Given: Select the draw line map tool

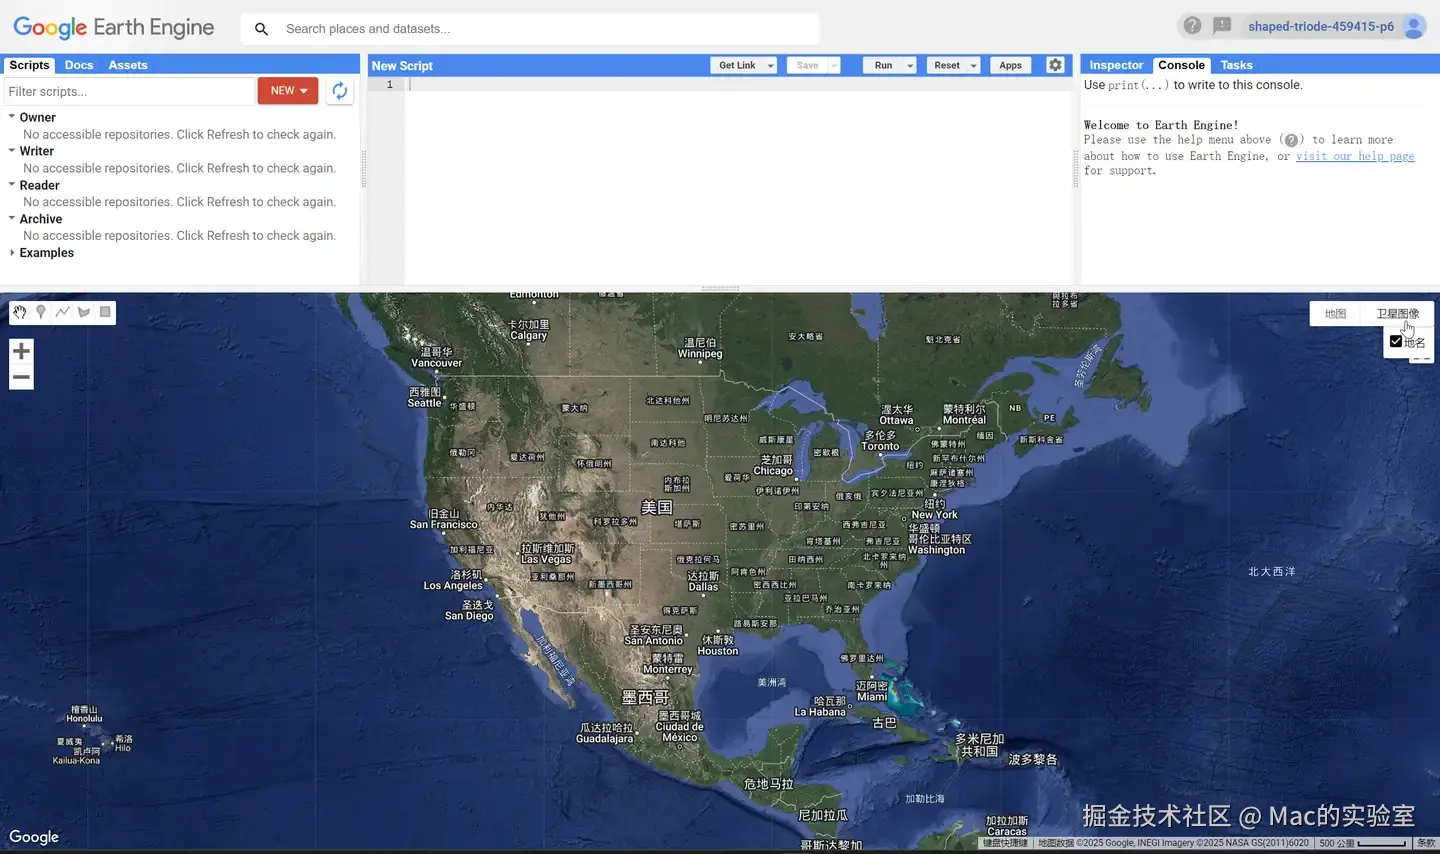Looking at the screenshot, I should (62, 312).
